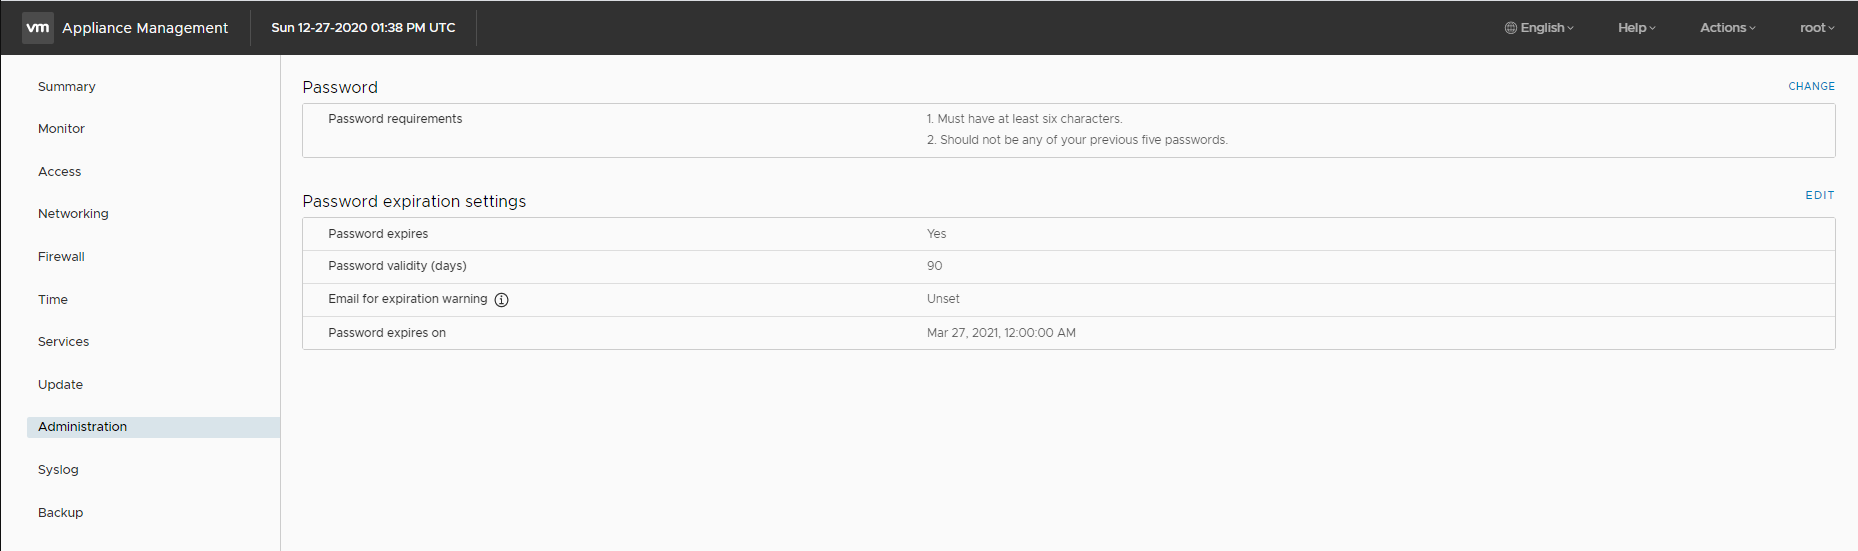Open the Actions dropdown menu
This screenshot has height=551, width=1858.
coord(1727,28)
